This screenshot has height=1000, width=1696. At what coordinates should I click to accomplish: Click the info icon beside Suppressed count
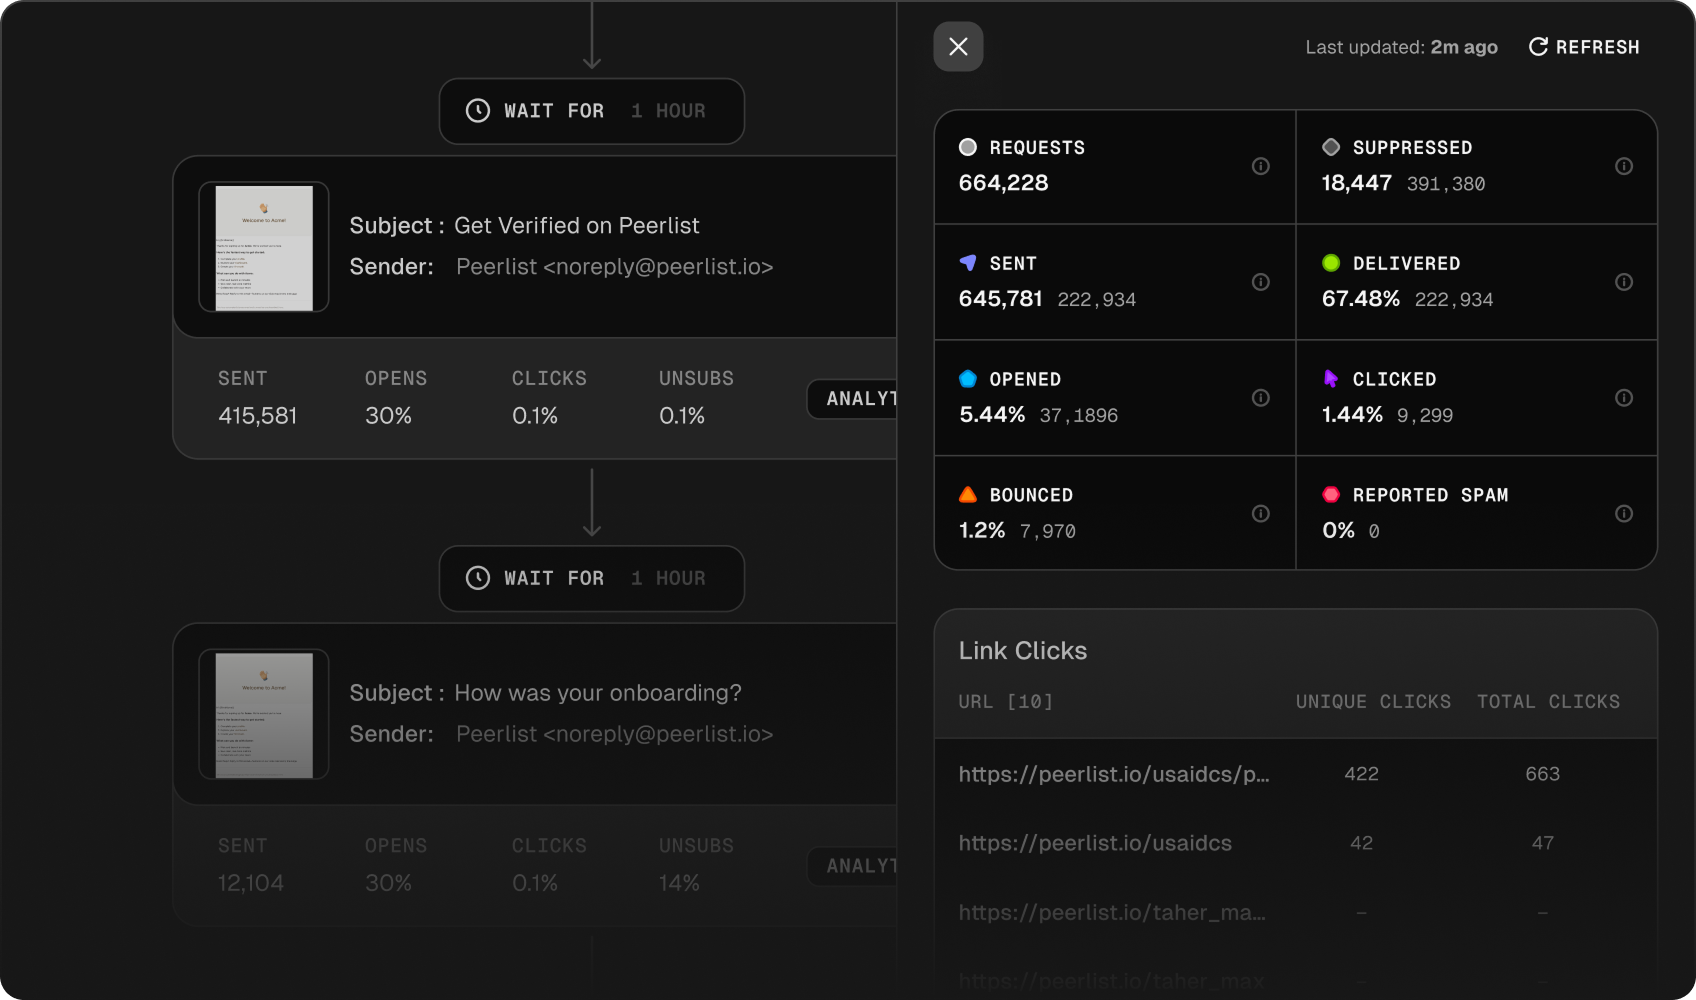click(x=1624, y=167)
